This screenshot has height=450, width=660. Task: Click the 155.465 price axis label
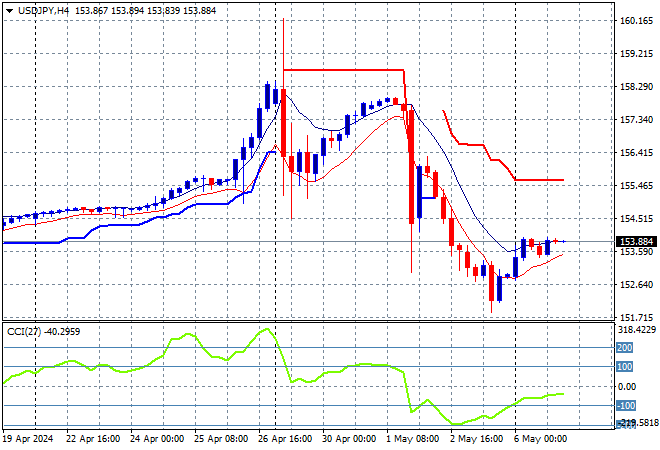(637, 186)
